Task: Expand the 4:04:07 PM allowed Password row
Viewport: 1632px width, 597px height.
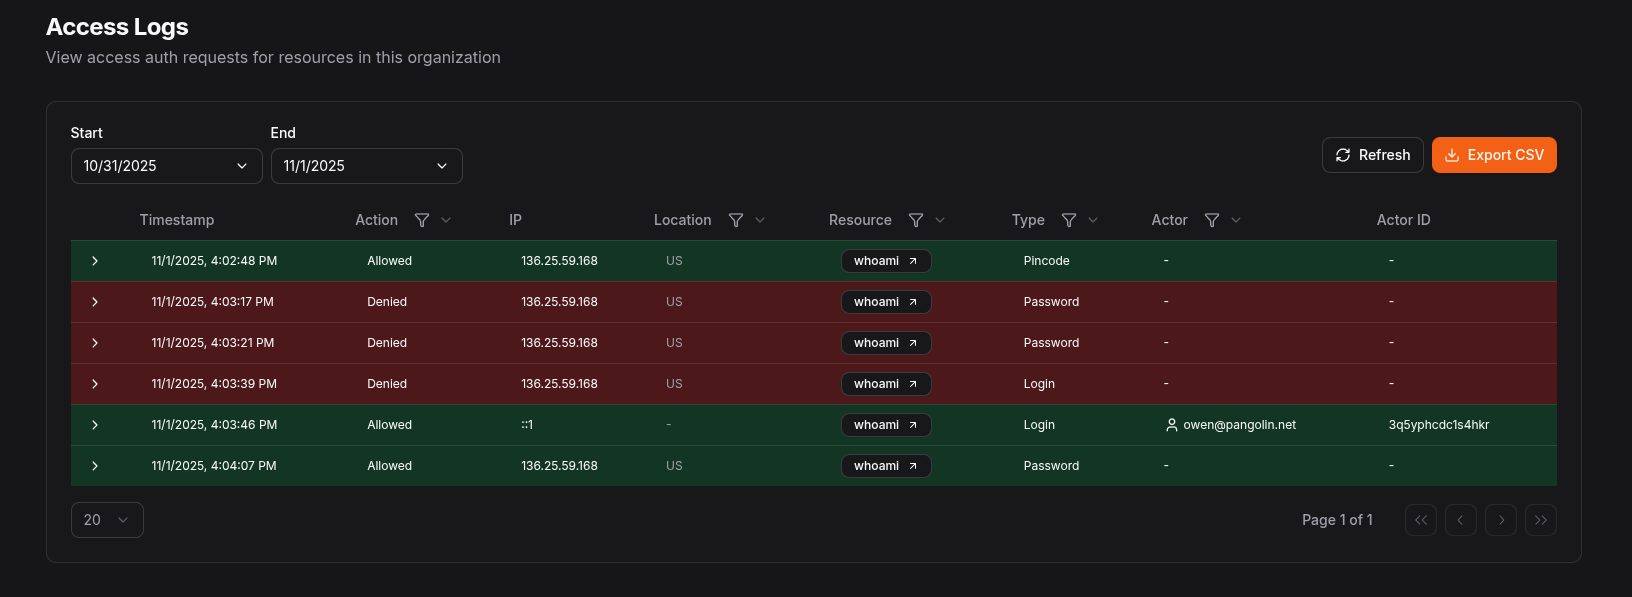Action: coord(95,466)
